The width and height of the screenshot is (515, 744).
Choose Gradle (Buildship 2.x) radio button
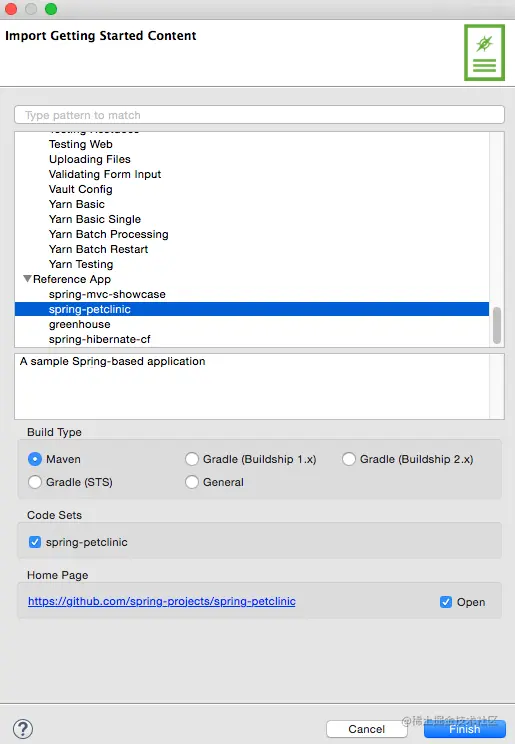coord(349,459)
